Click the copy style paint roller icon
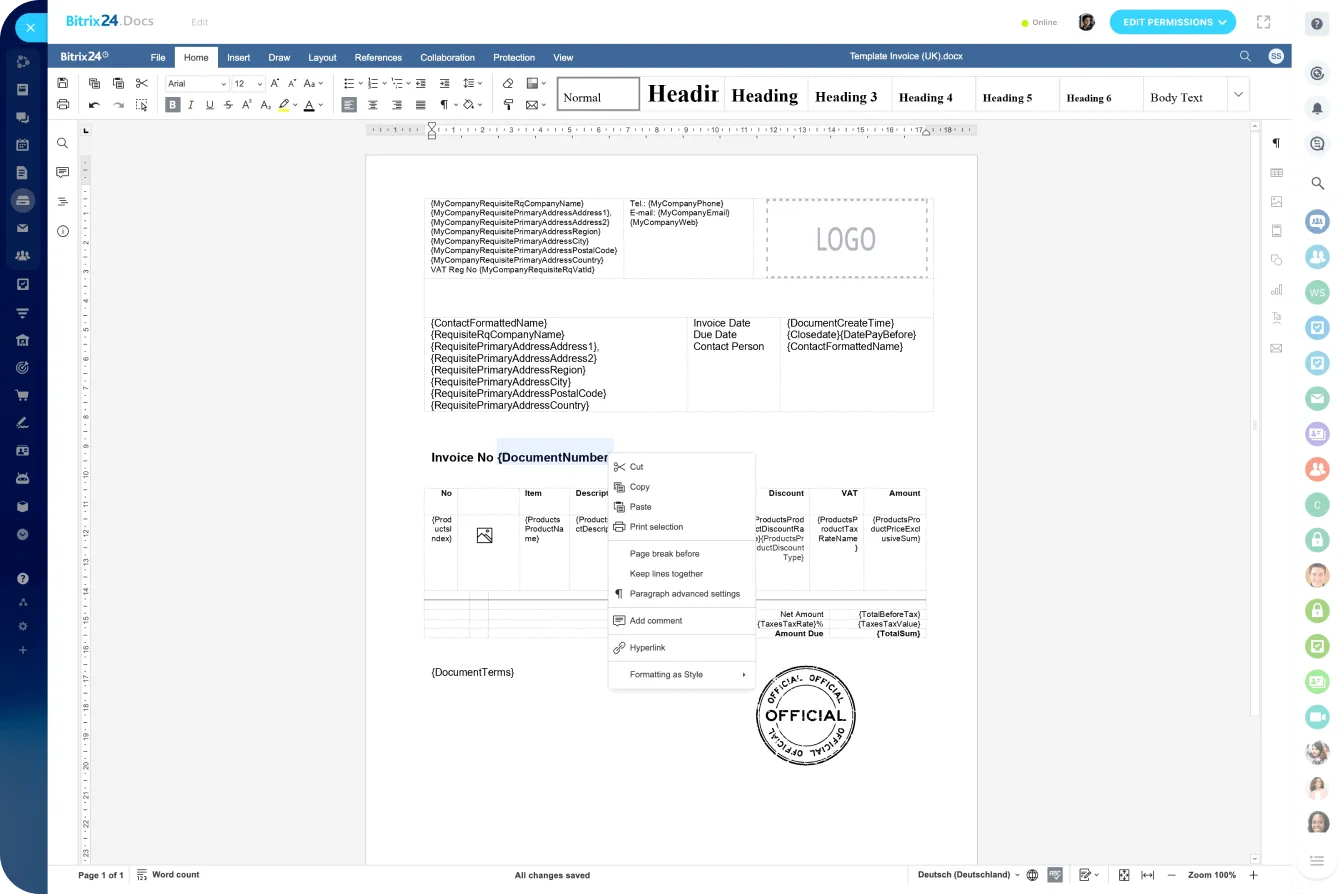This screenshot has height=894, width=1340. click(x=508, y=105)
